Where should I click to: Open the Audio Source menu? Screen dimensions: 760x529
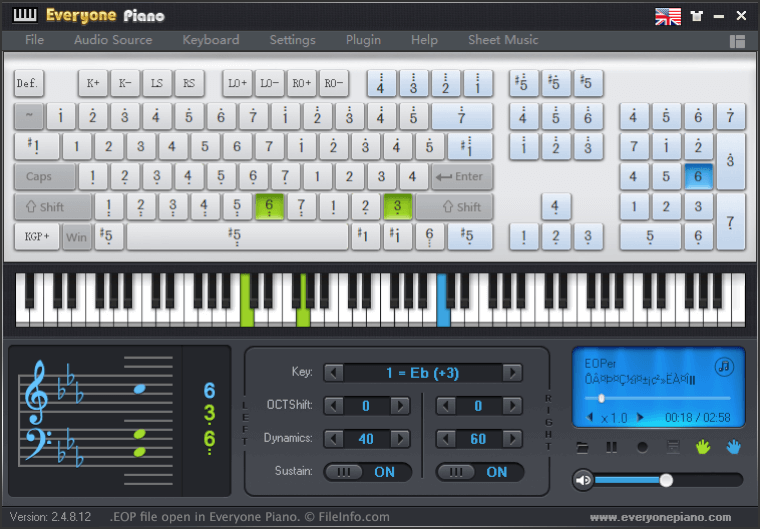[x=113, y=40]
